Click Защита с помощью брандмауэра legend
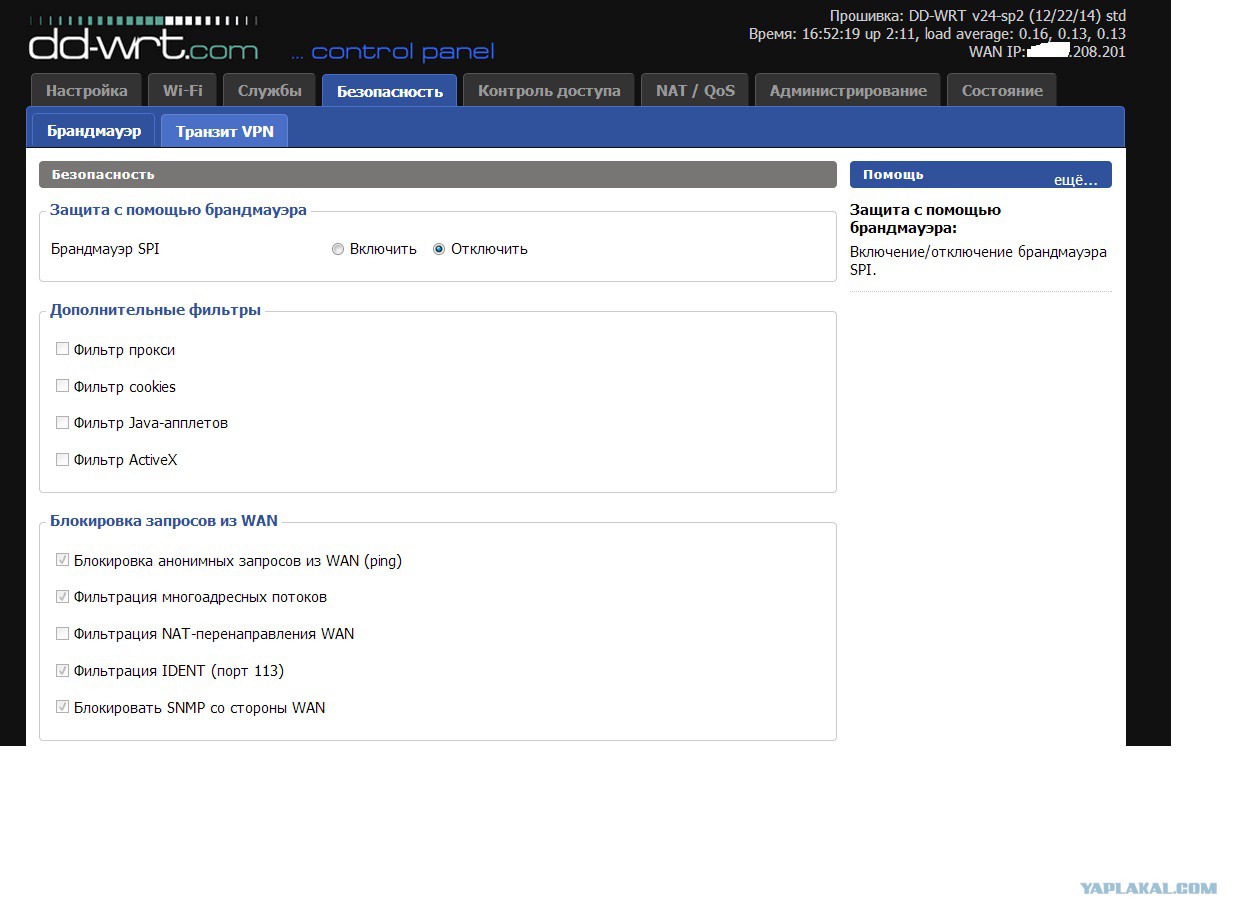 (x=178, y=210)
